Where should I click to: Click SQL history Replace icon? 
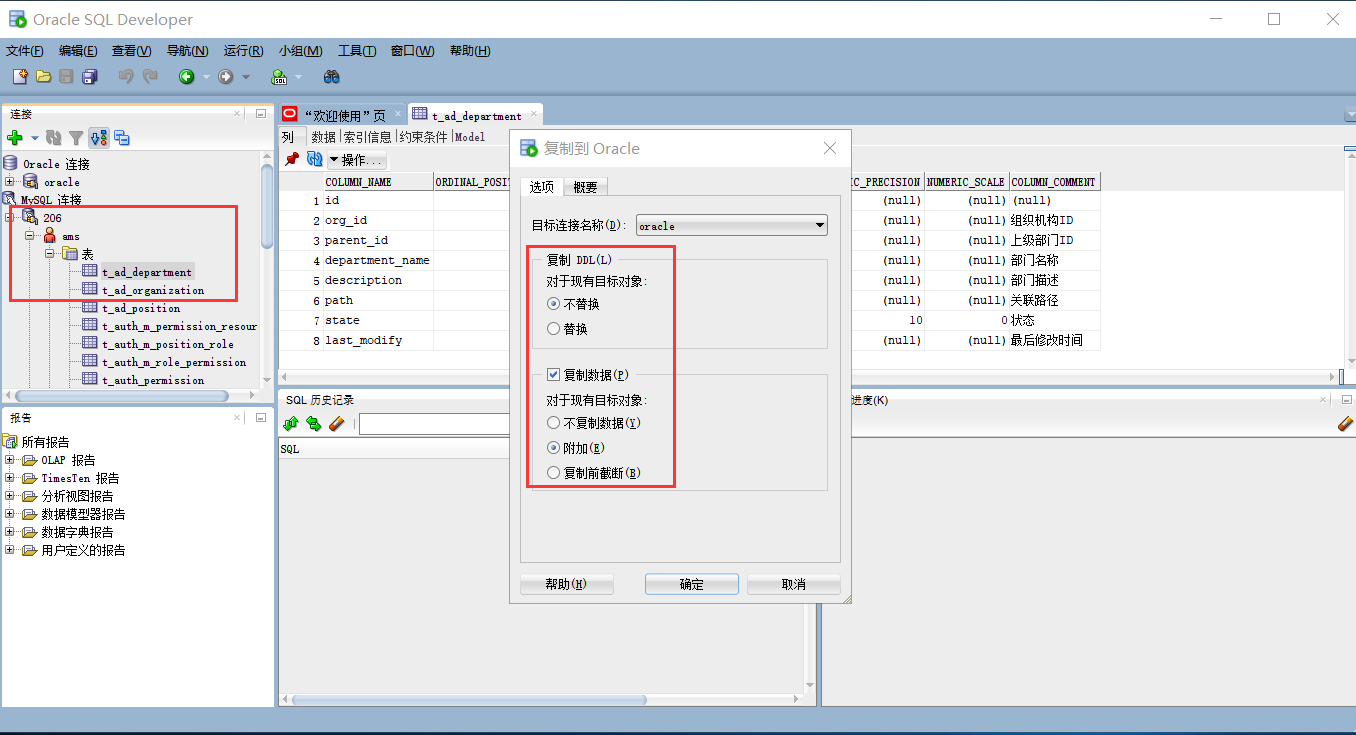click(x=313, y=424)
